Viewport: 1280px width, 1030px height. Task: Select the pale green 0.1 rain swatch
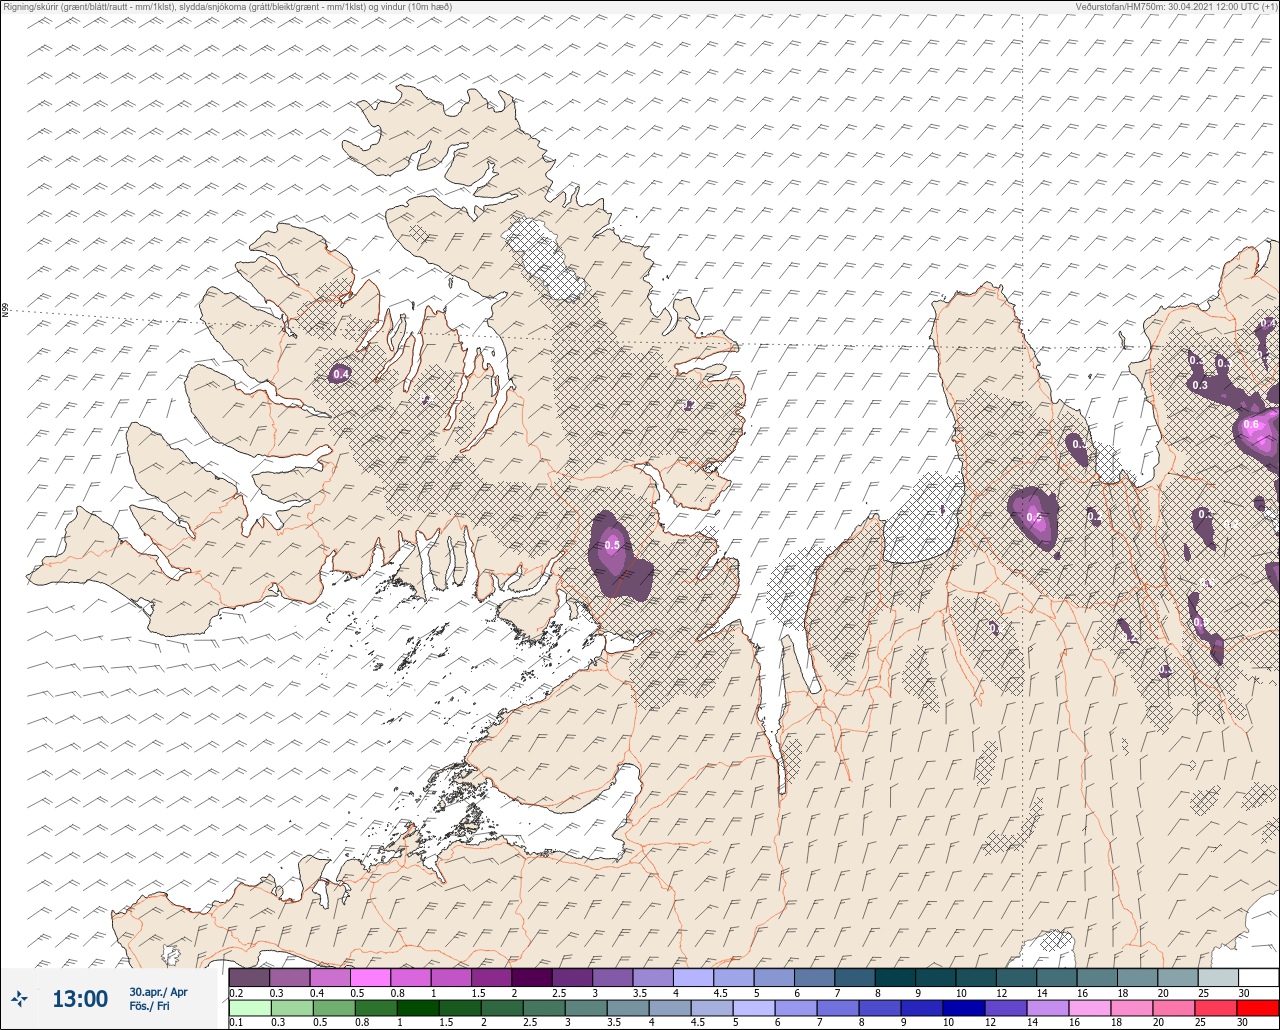[249, 1008]
